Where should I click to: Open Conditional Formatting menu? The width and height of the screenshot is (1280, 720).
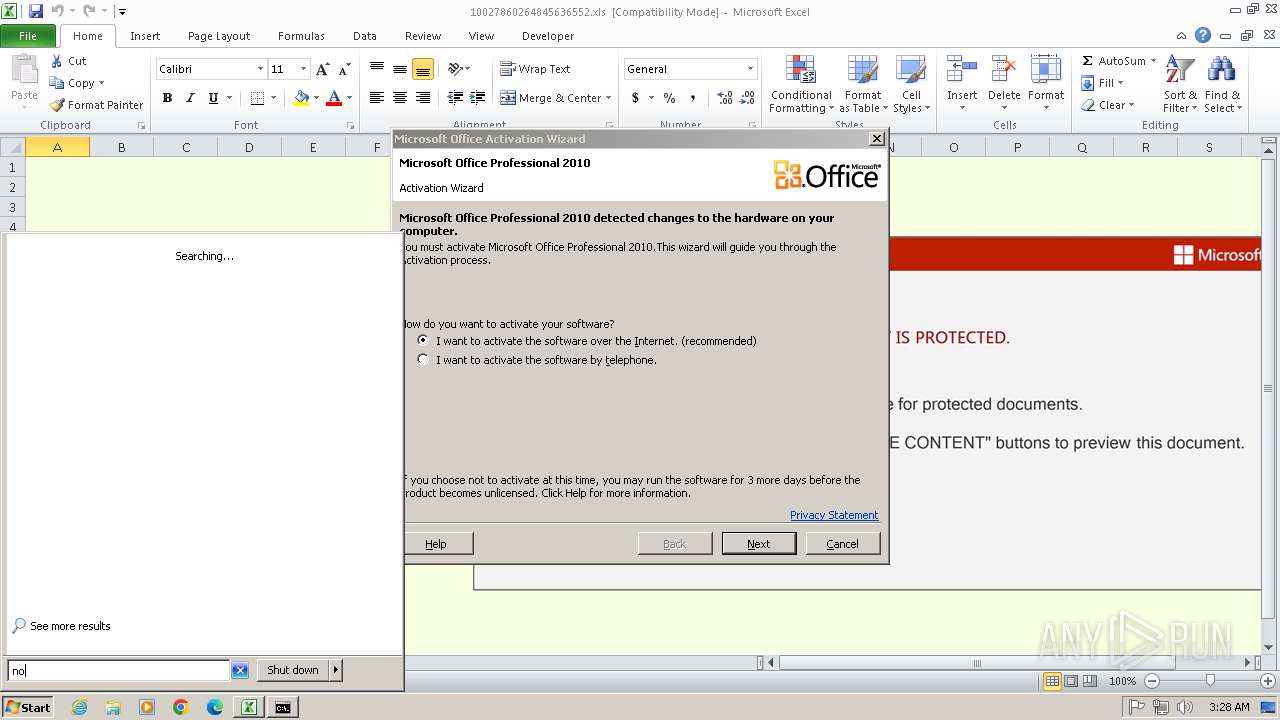[801, 85]
